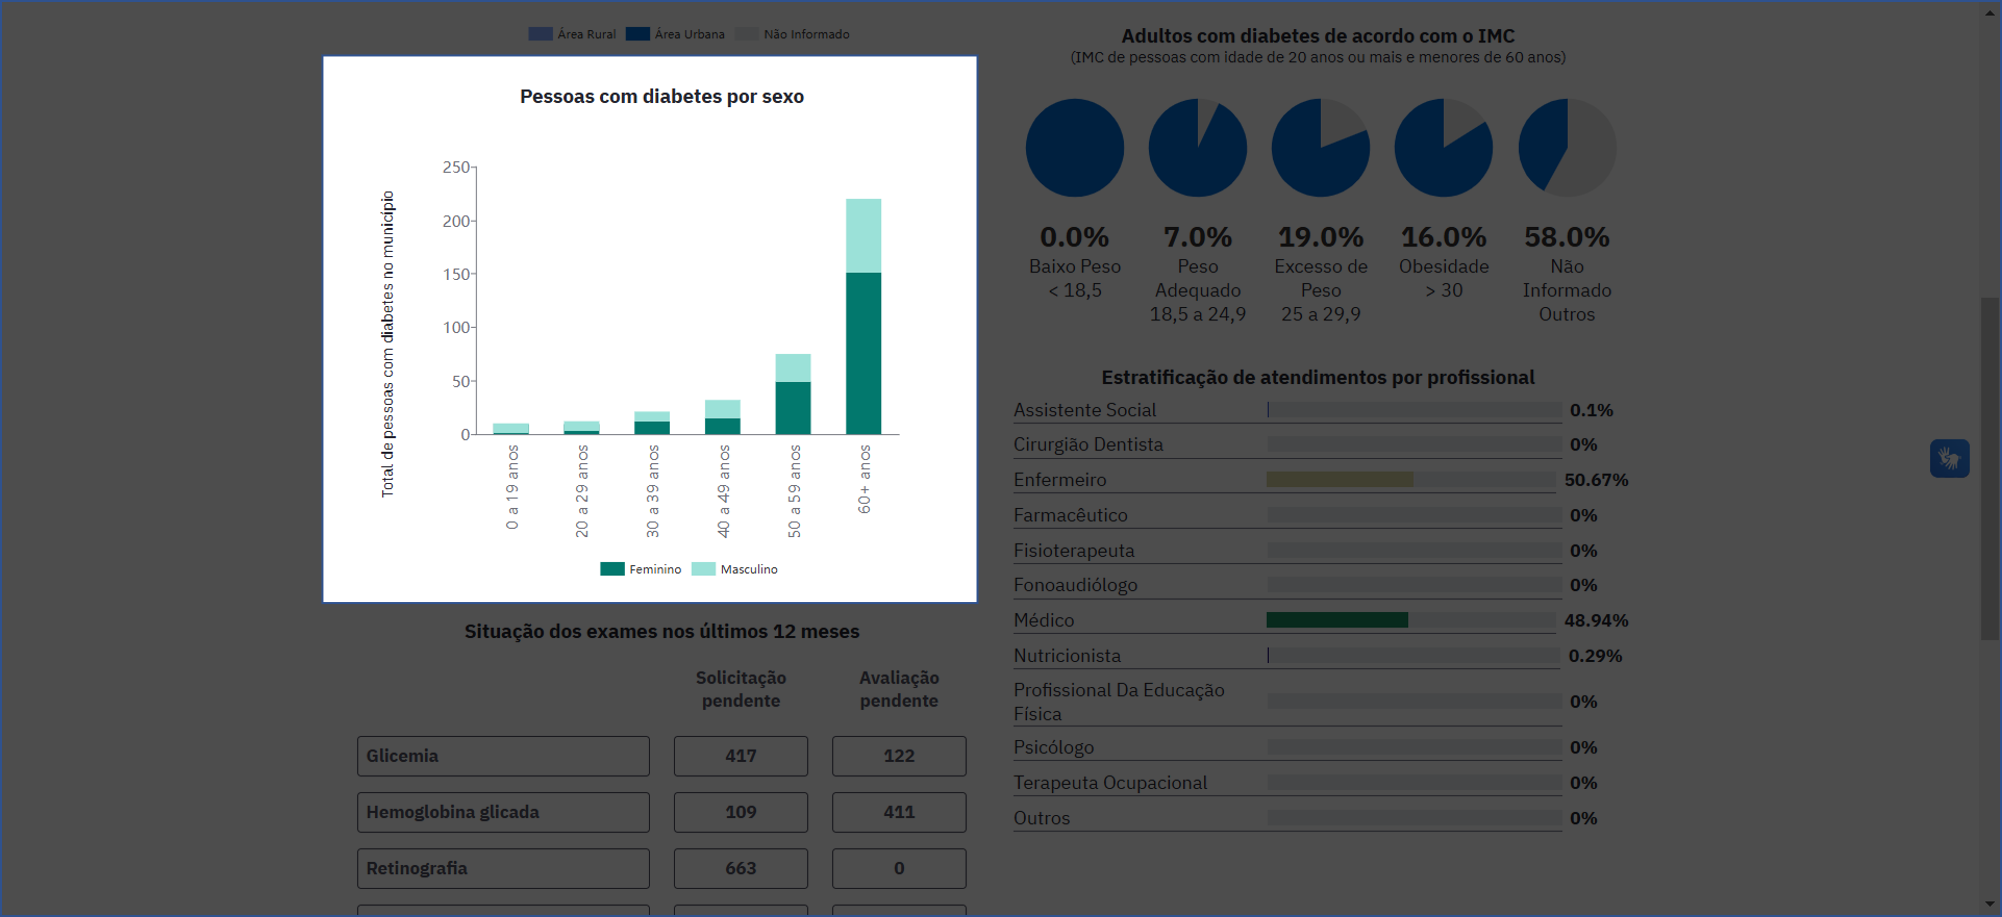The image size is (2002, 917).
Task: Click the 58.0% Não Informado value
Action: [x=1567, y=237]
